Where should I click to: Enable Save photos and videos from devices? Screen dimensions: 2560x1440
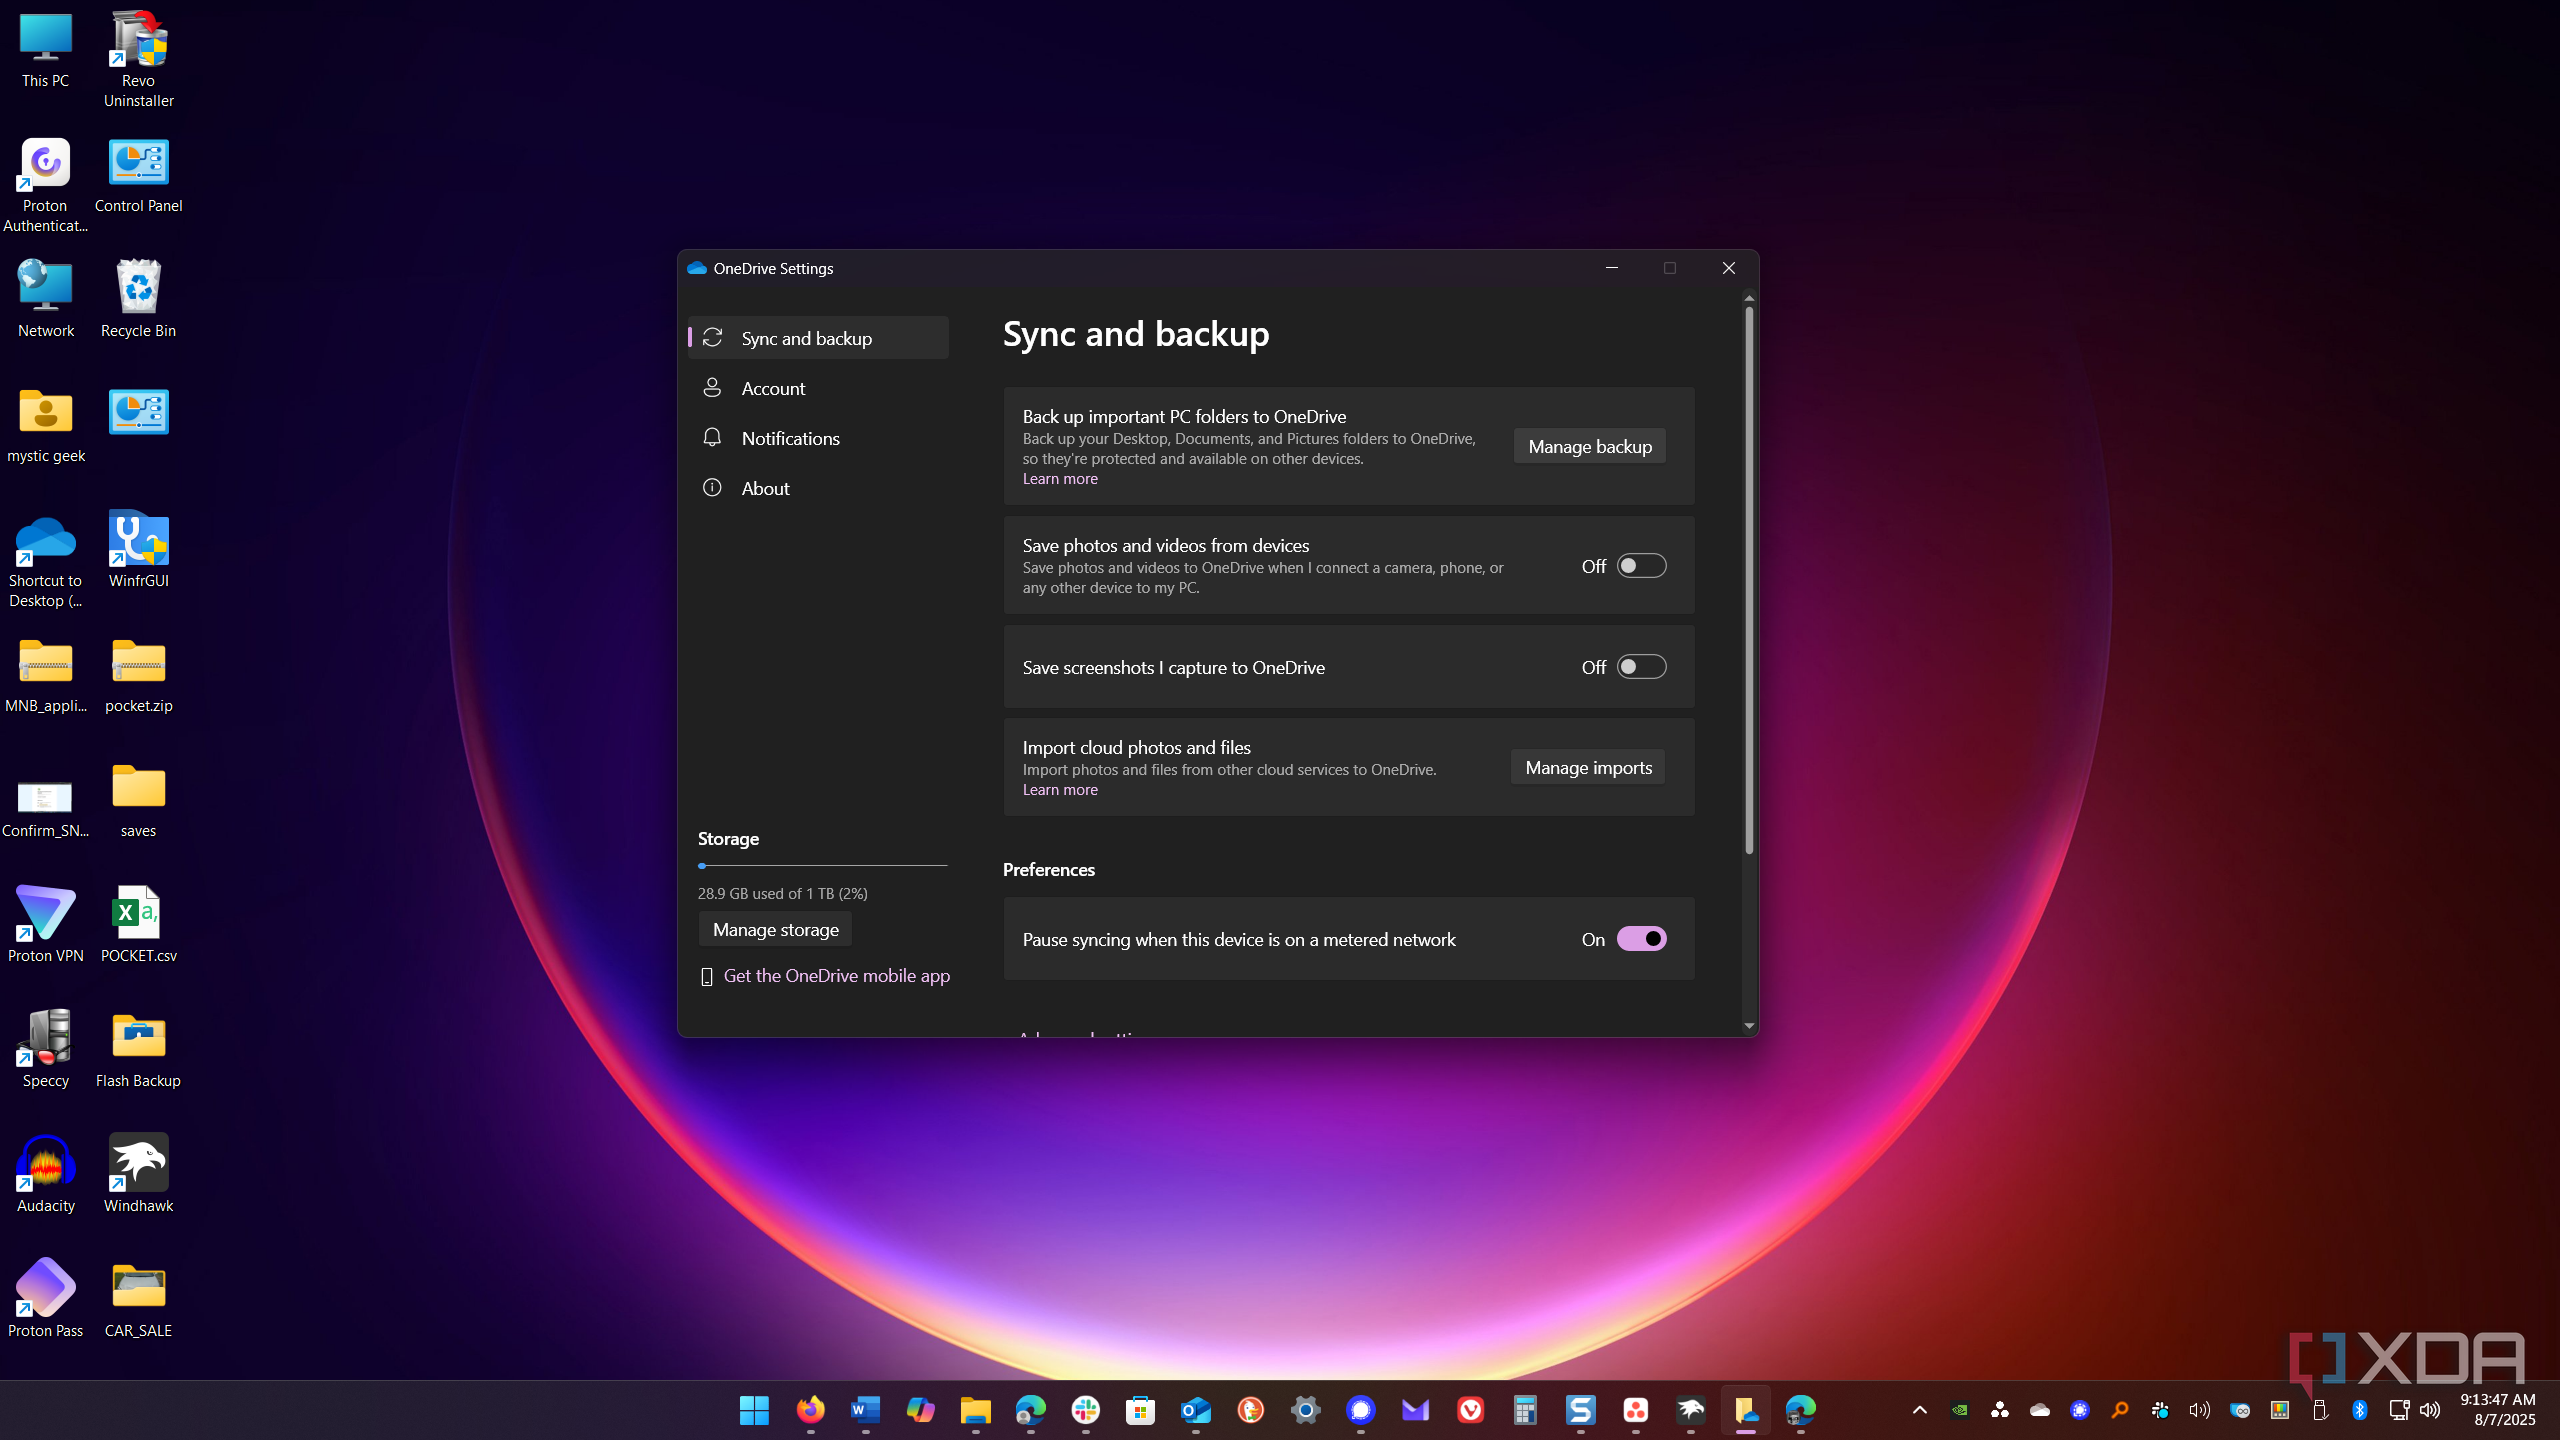pos(1641,566)
